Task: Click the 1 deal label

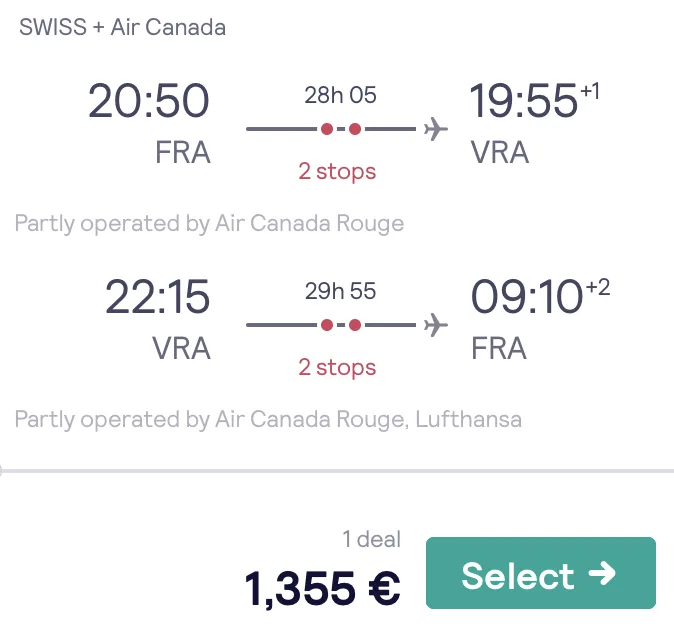Action: click(372, 539)
